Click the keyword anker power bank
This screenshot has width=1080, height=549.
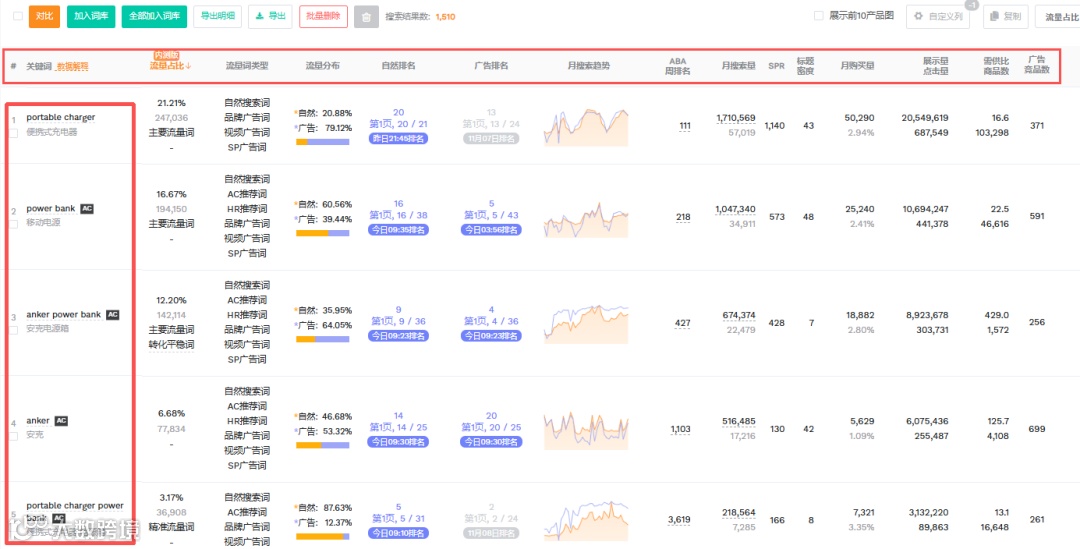[63, 315]
